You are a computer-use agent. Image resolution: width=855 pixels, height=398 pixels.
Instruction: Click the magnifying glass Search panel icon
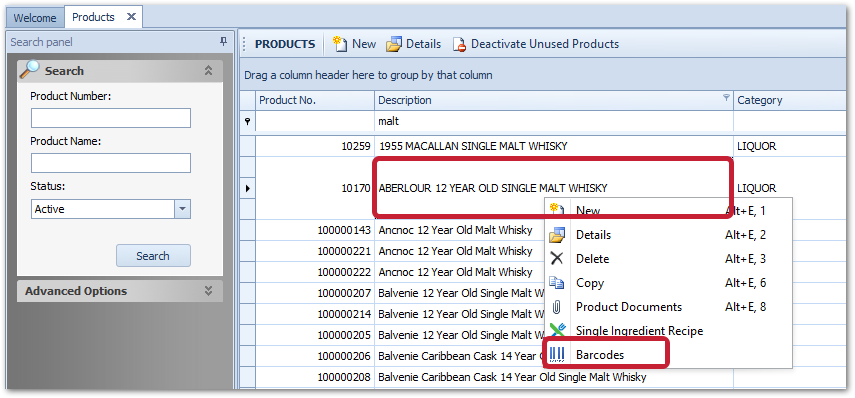30,70
